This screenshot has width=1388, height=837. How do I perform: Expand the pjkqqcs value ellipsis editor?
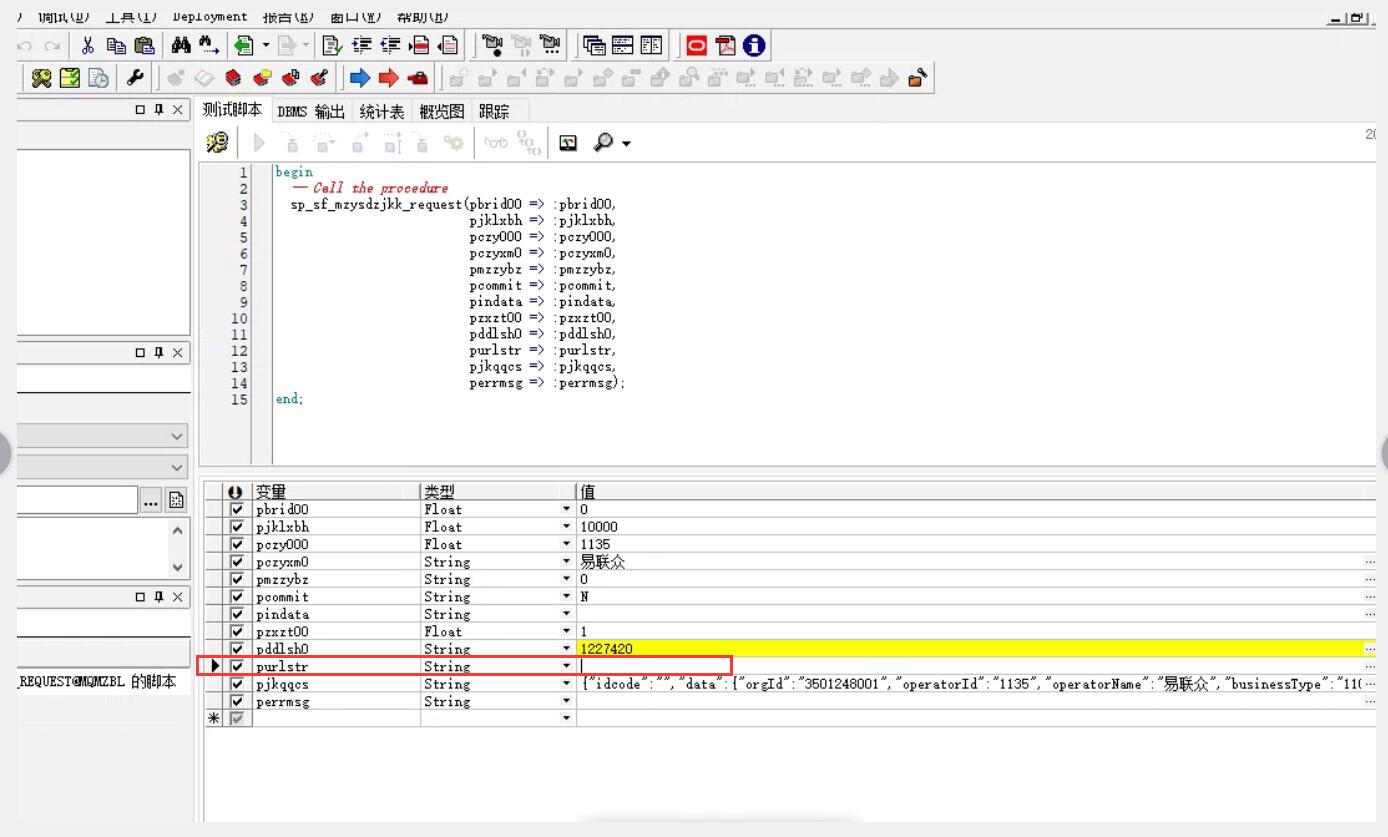point(1369,684)
